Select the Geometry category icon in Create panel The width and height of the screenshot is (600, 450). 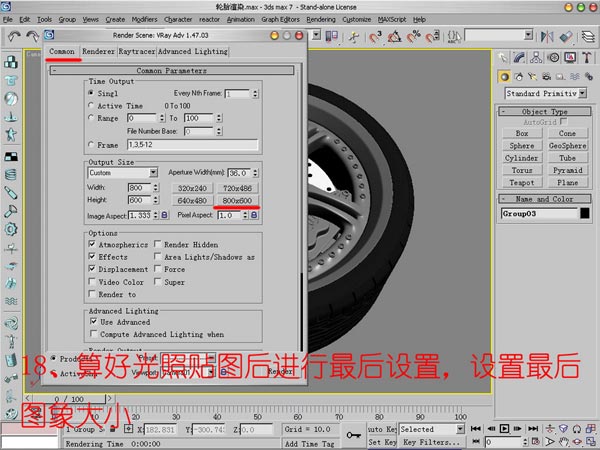pyautogui.click(x=506, y=77)
